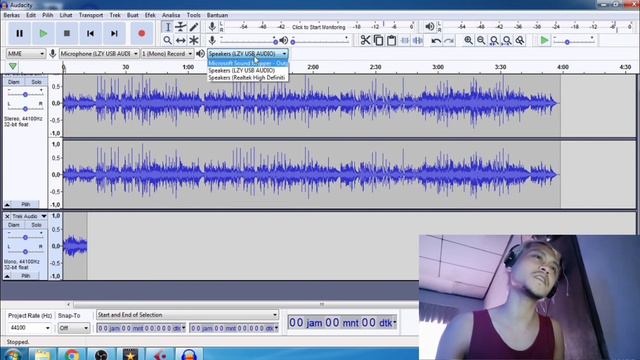Click the Zoom Toggle icon
640x360 pixels.
[x=520, y=40]
